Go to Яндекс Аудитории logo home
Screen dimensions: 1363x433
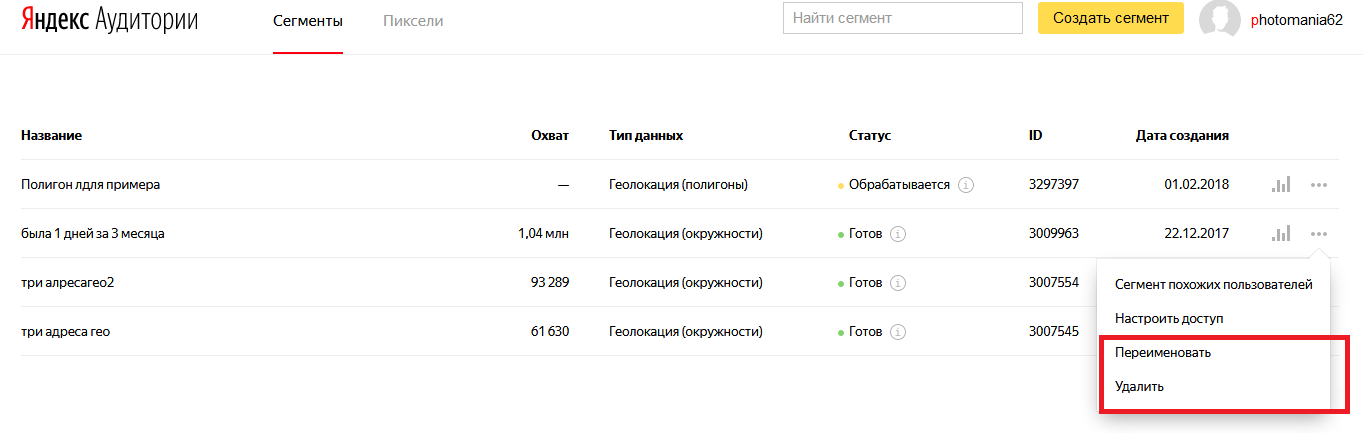110,20
